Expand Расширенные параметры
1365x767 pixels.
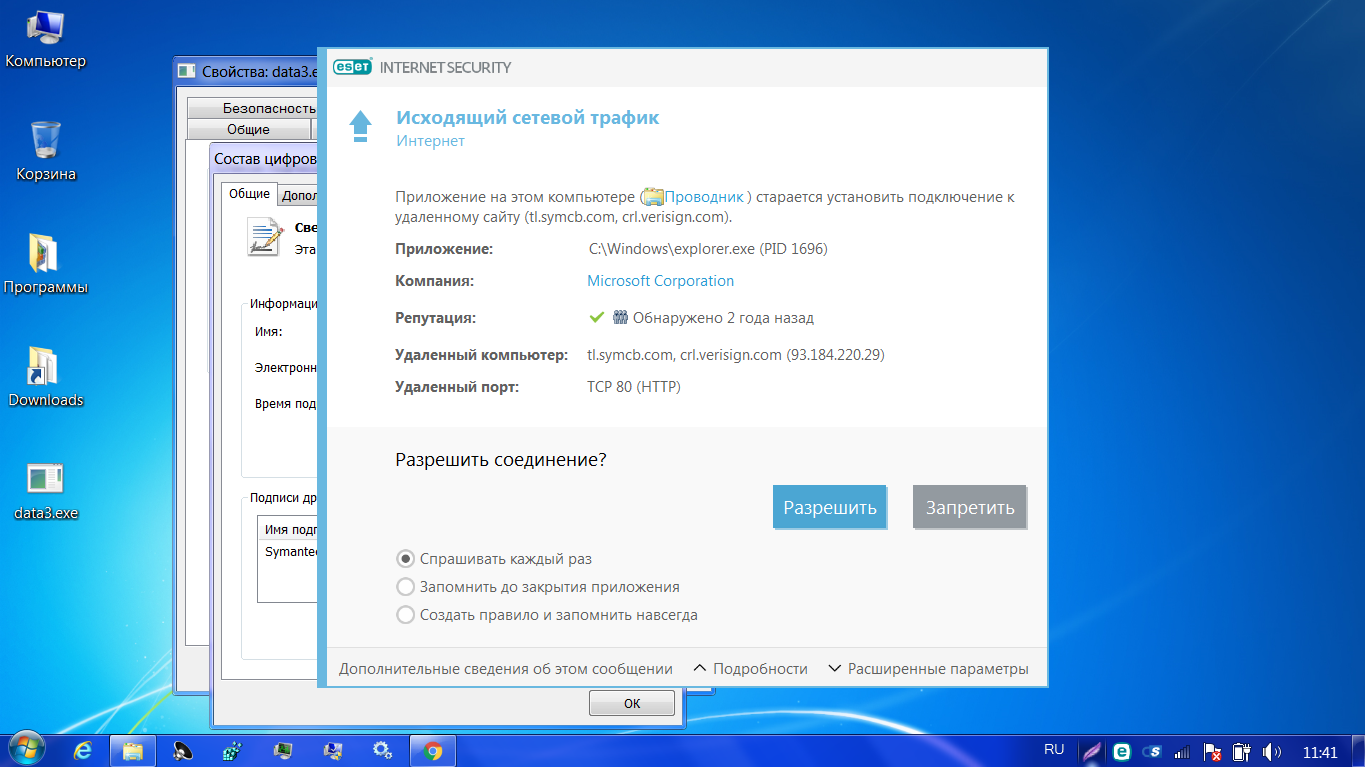click(928, 669)
